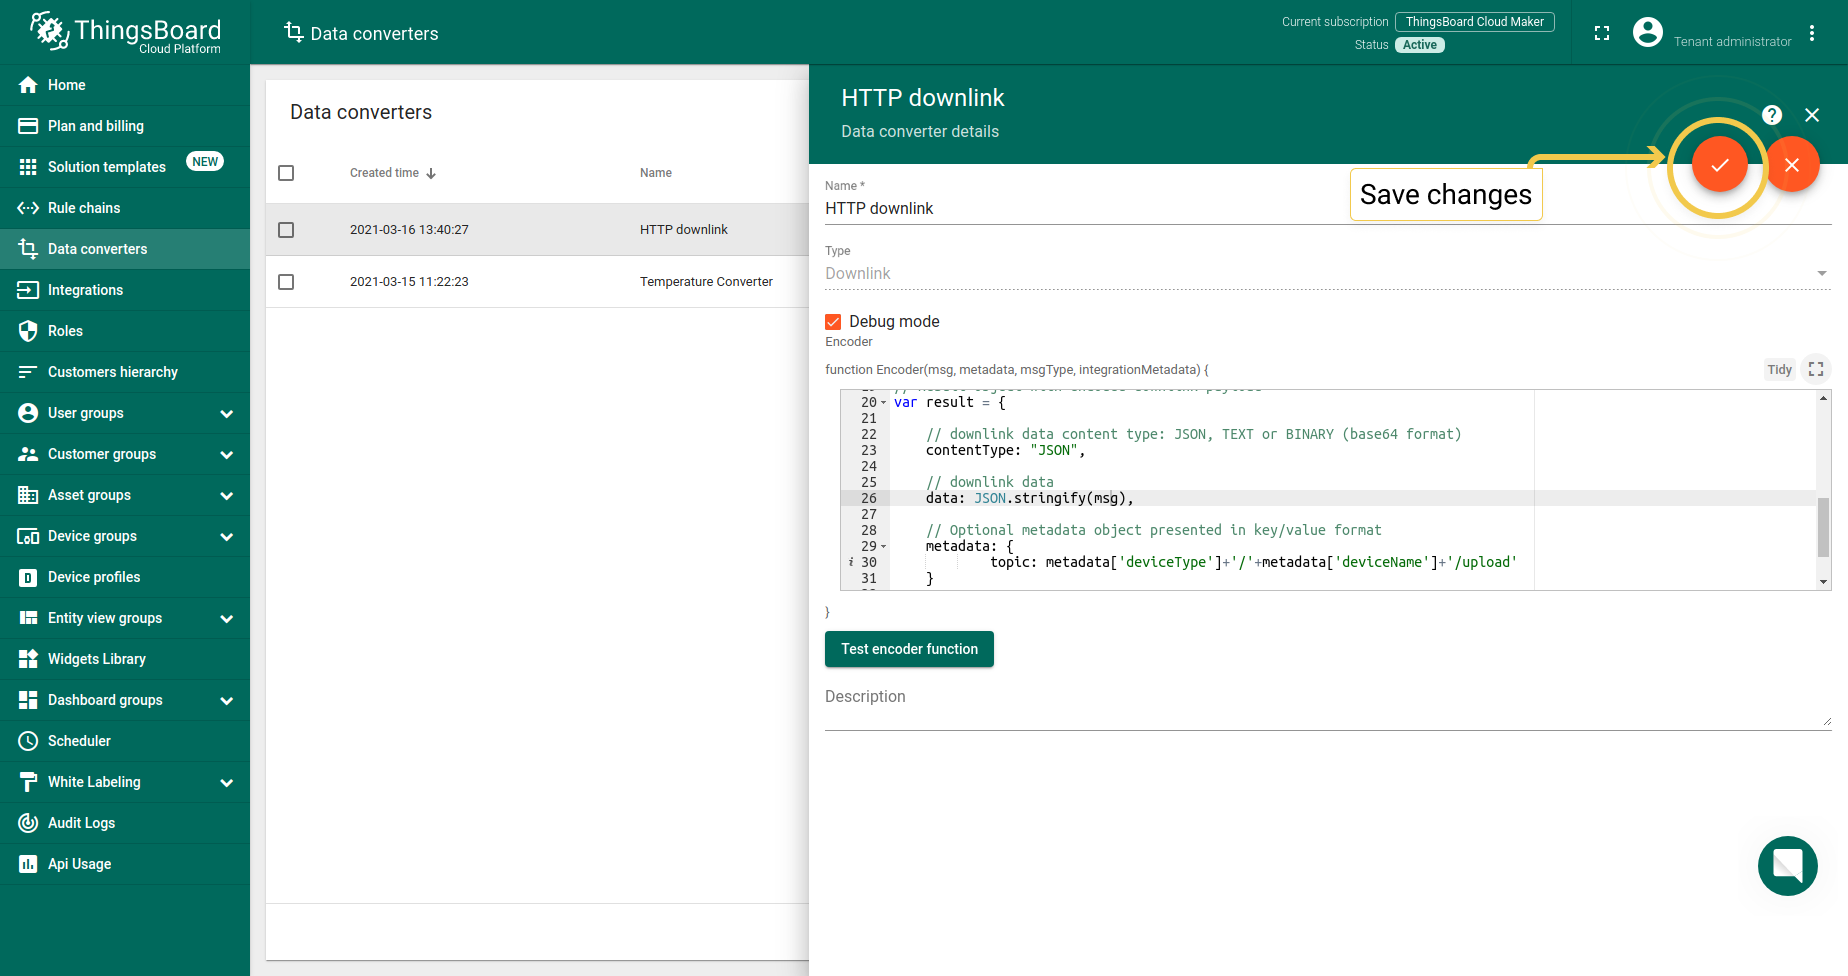Viewport: 1848px width, 976px height.
Task: Click the Home sidebar icon
Action: click(28, 85)
